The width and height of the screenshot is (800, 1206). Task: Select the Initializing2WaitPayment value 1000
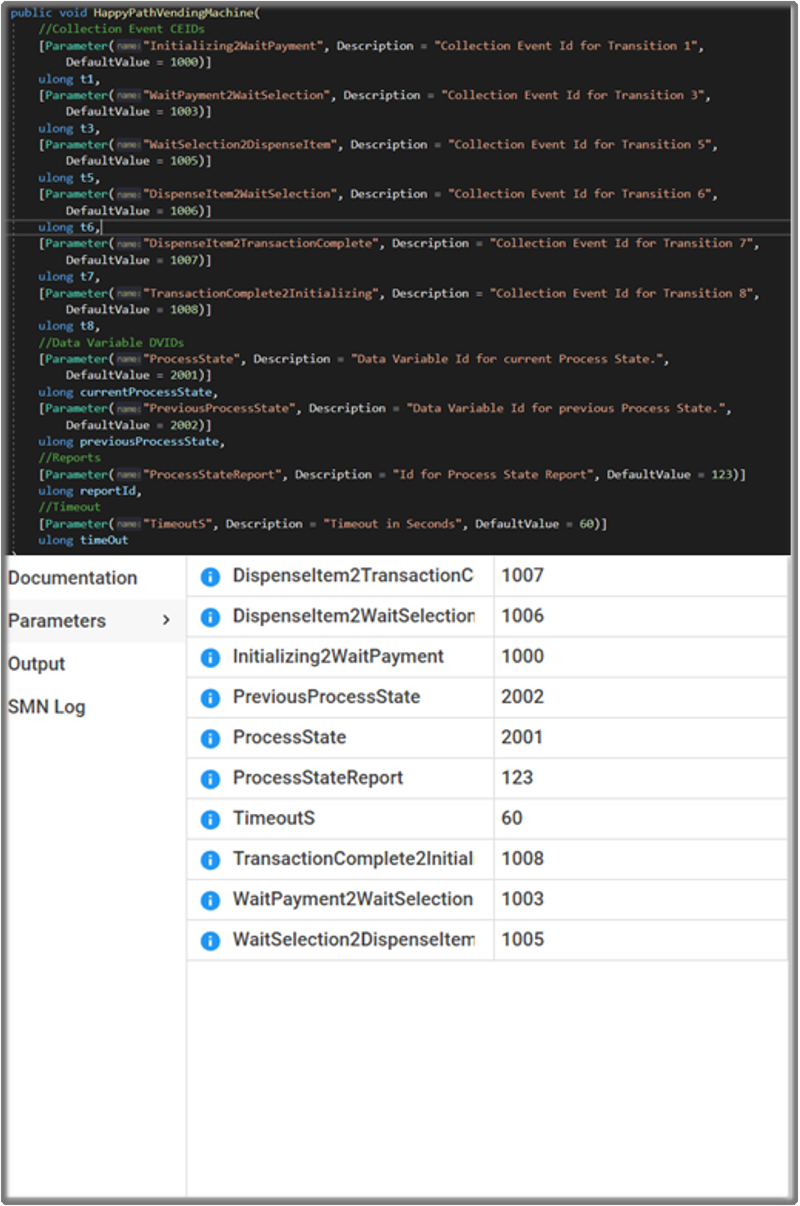click(x=522, y=656)
